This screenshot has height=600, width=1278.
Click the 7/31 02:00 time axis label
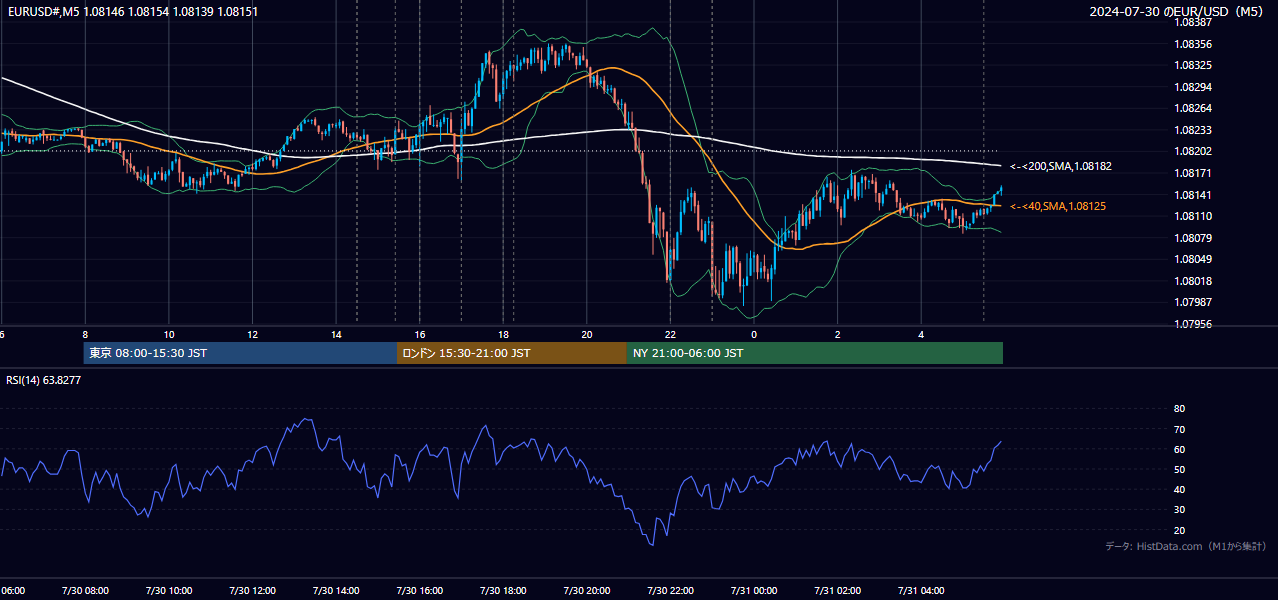point(838,591)
